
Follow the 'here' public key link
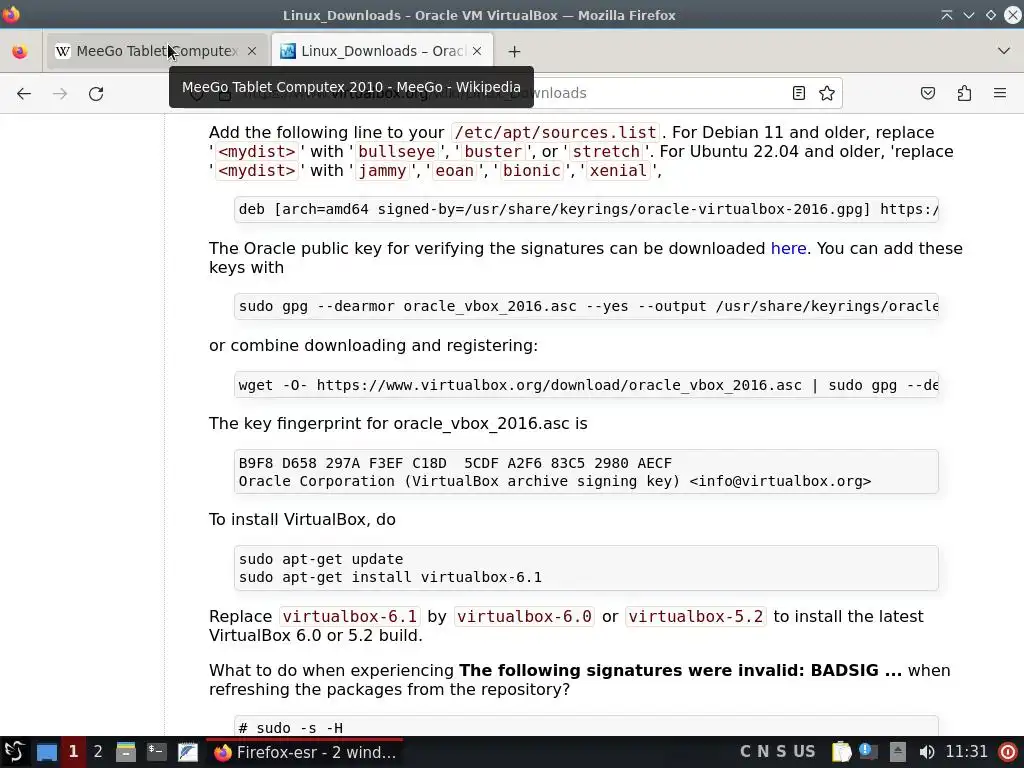tap(788, 248)
